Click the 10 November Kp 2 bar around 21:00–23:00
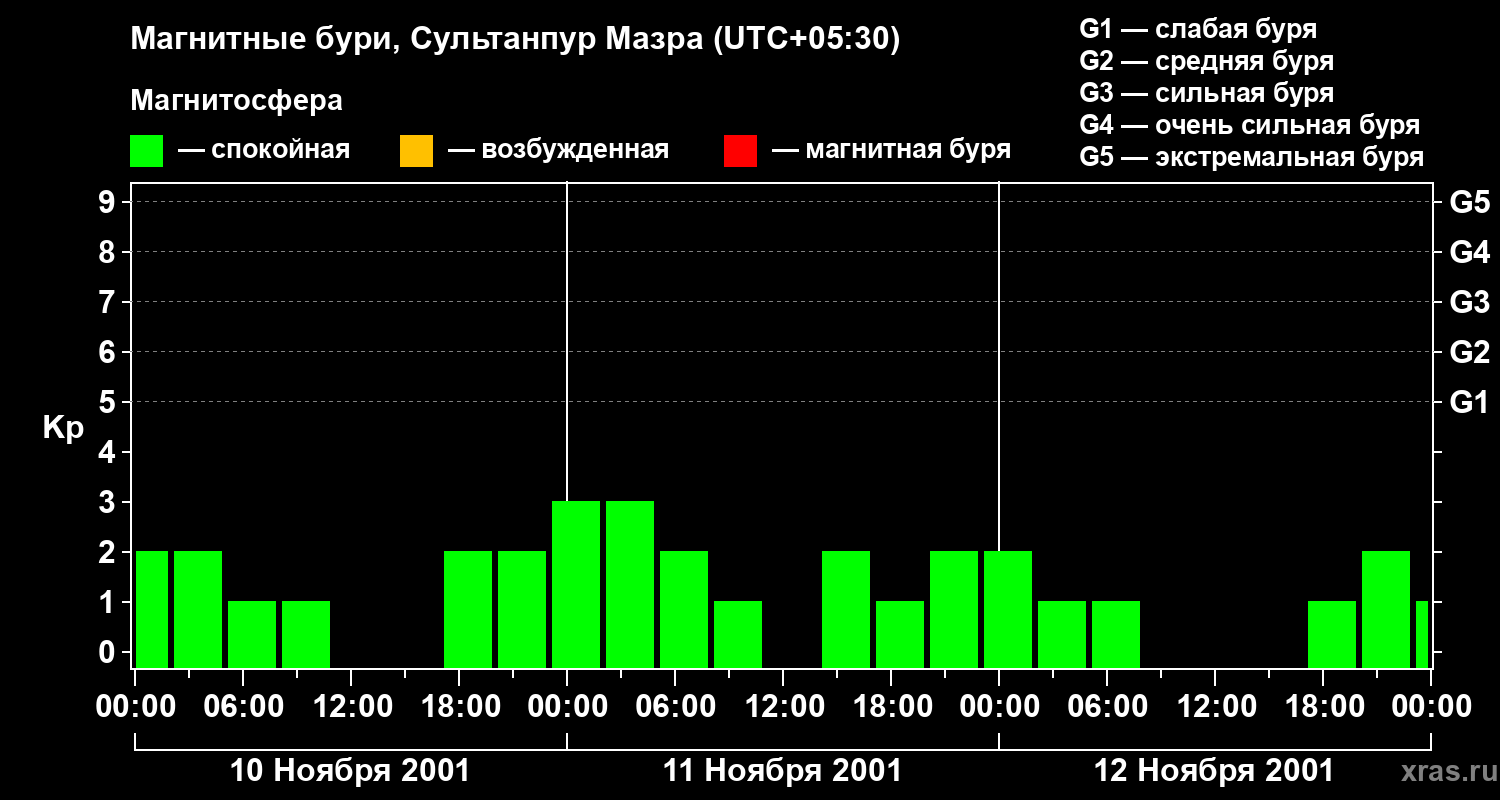The width and height of the screenshot is (1500, 800). click(x=522, y=609)
